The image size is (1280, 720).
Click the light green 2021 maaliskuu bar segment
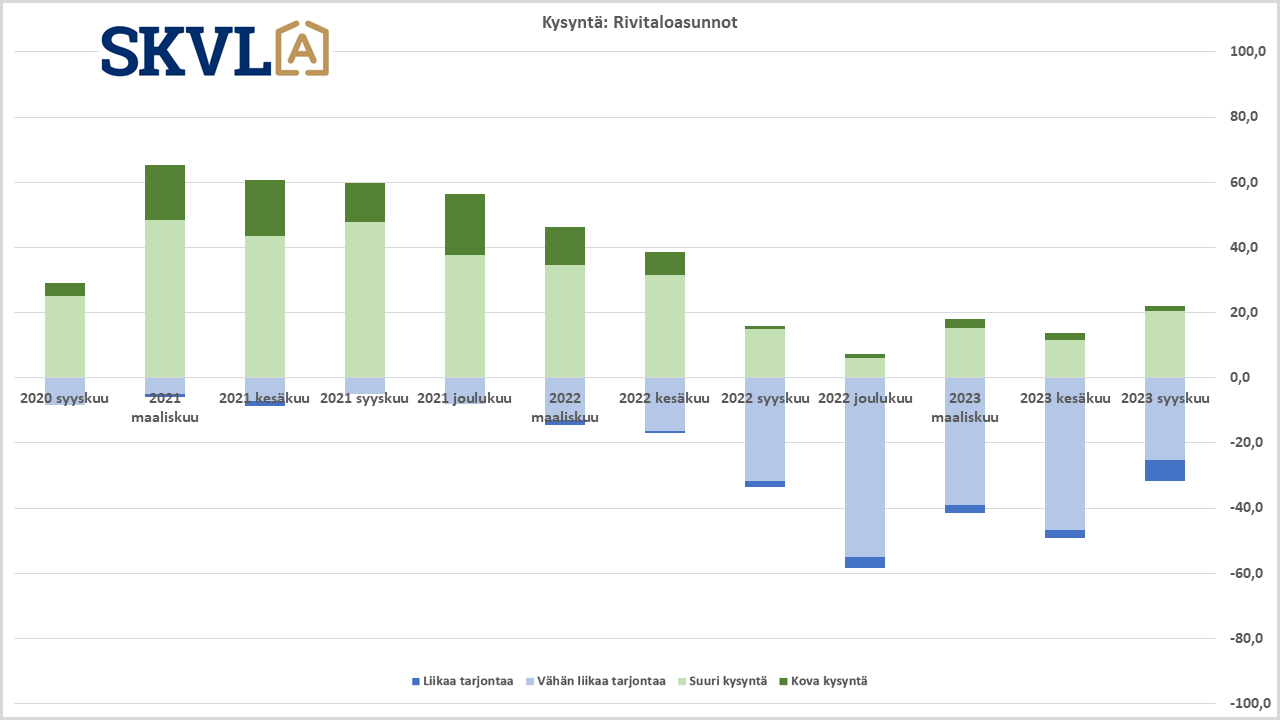click(165, 298)
